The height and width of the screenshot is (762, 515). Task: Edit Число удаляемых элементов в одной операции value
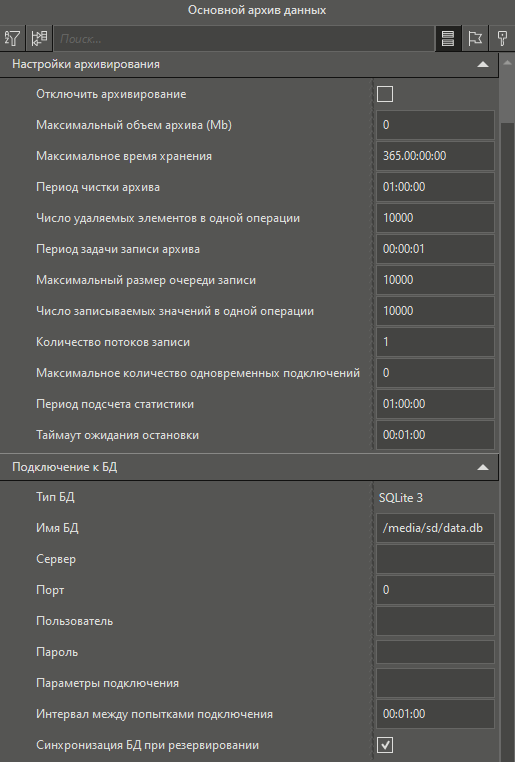tap(435, 218)
